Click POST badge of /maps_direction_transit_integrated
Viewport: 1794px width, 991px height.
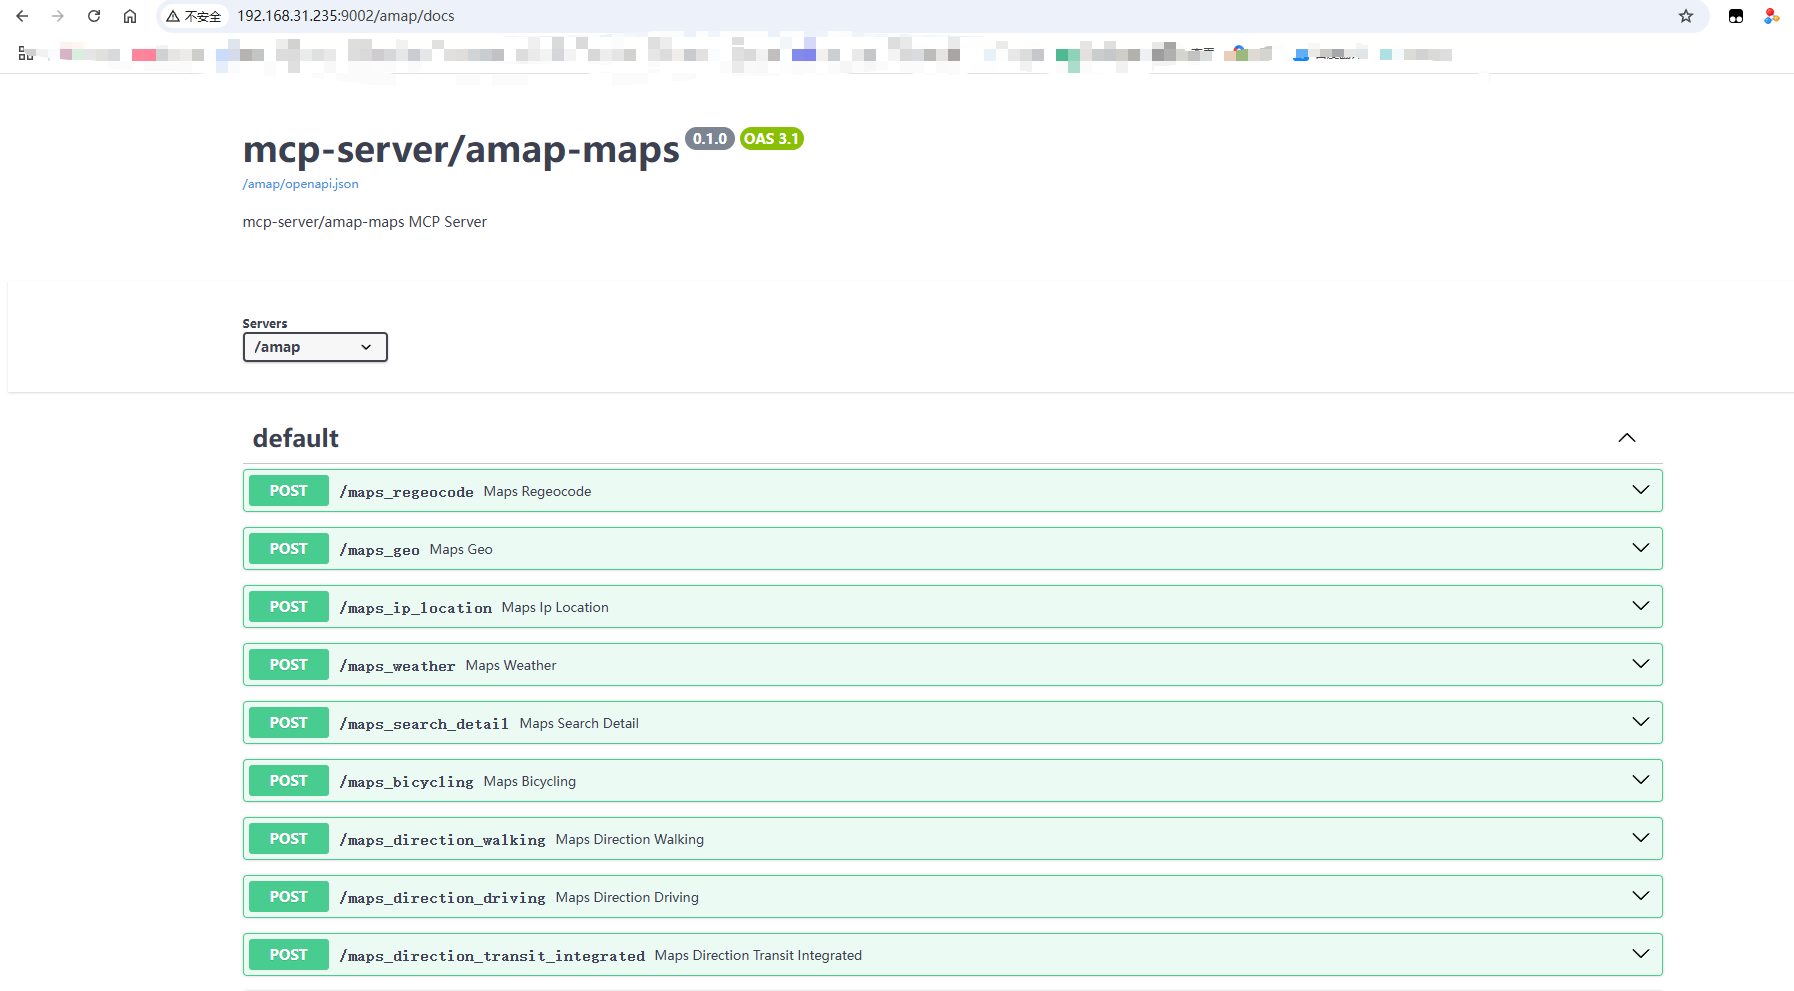click(x=289, y=955)
